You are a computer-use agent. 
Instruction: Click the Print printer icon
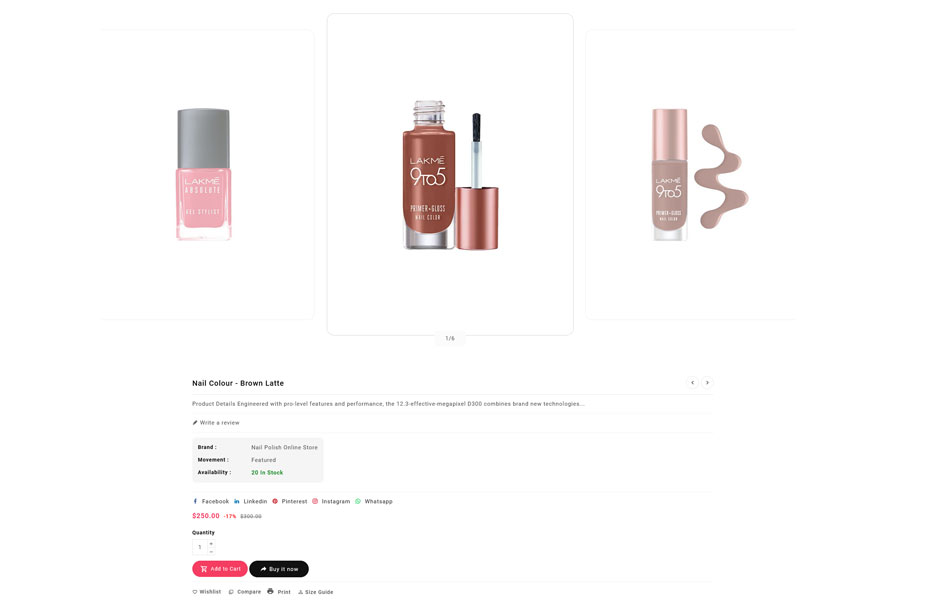270,591
